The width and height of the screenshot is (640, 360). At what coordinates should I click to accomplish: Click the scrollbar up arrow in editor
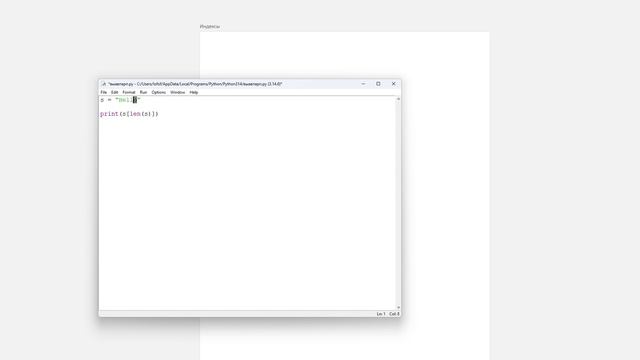click(x=398, y=99)
